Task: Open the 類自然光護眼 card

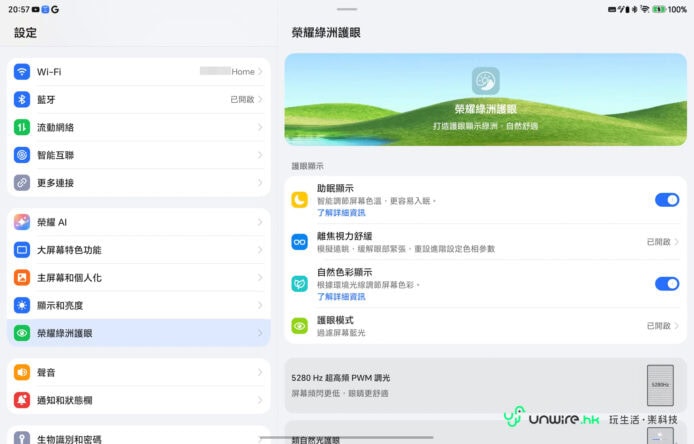Action: [486, 432]
